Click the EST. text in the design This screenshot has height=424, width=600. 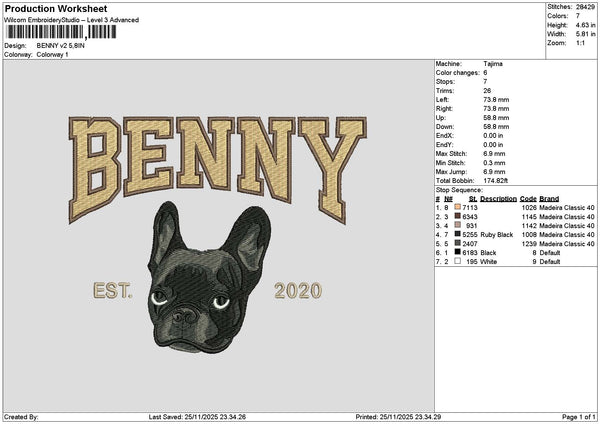point(112,291)
